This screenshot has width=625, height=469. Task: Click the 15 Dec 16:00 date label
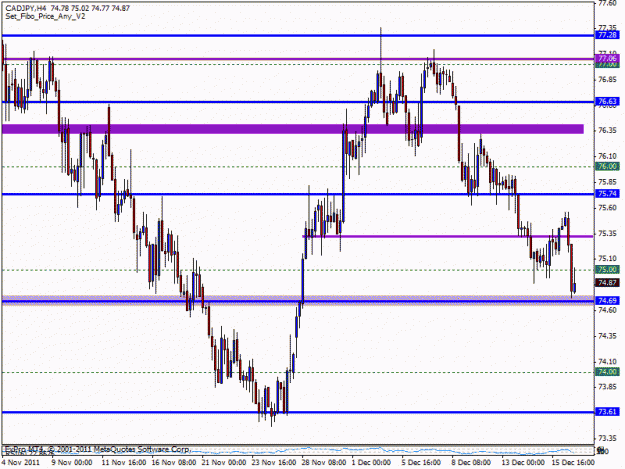[573, 463]
